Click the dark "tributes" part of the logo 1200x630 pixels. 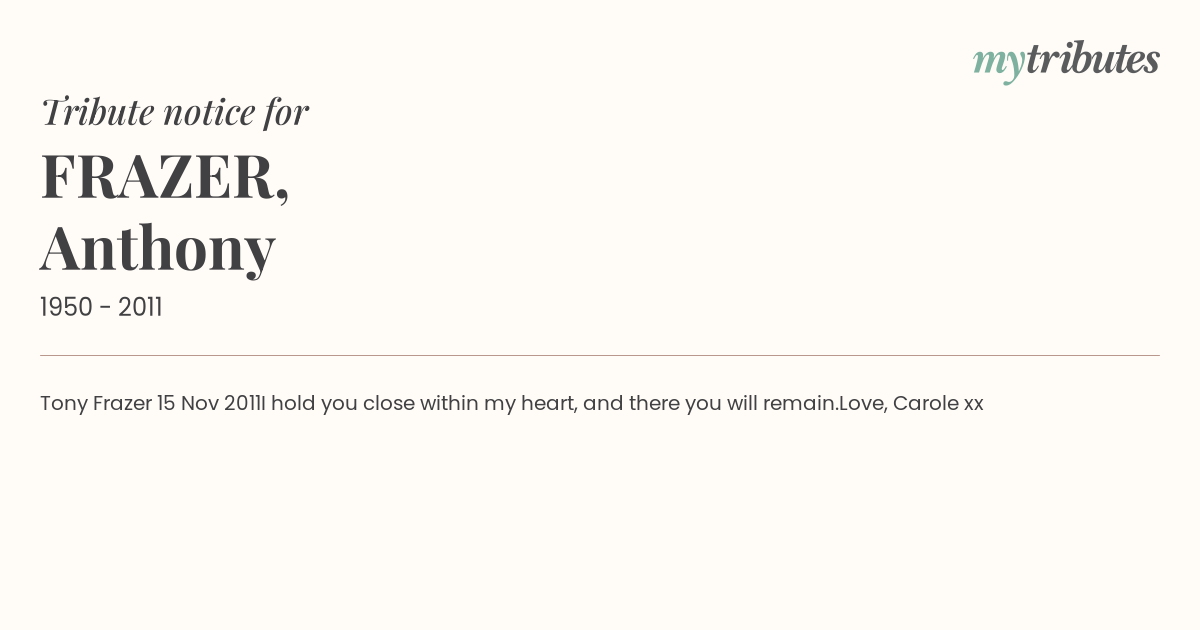[x=1092, y=60]
